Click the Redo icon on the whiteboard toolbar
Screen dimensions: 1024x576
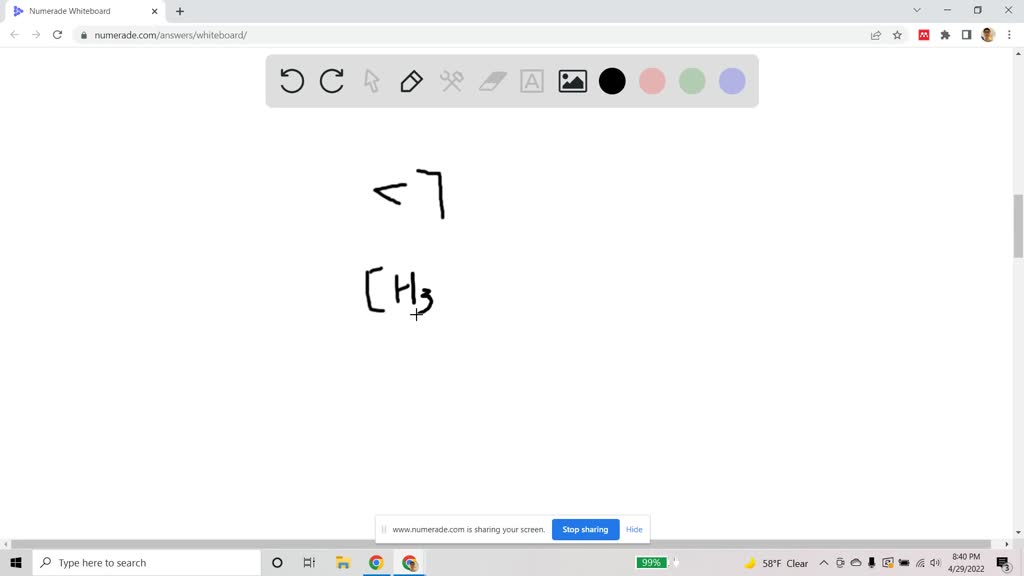331,81
